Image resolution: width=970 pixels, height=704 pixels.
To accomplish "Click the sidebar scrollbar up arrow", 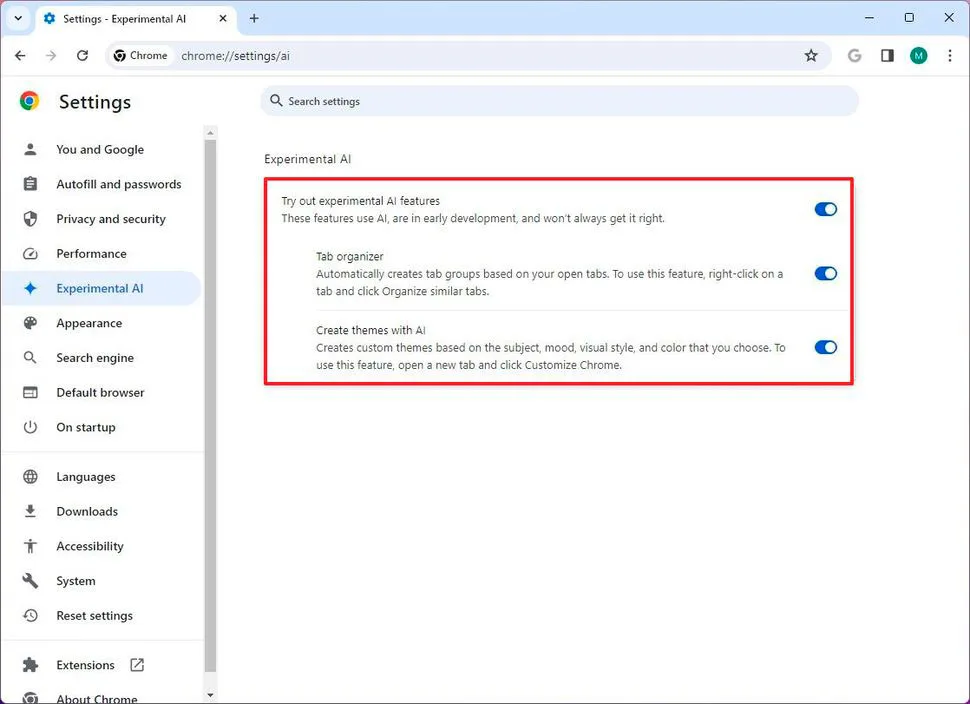I will (x=210, y=132).
